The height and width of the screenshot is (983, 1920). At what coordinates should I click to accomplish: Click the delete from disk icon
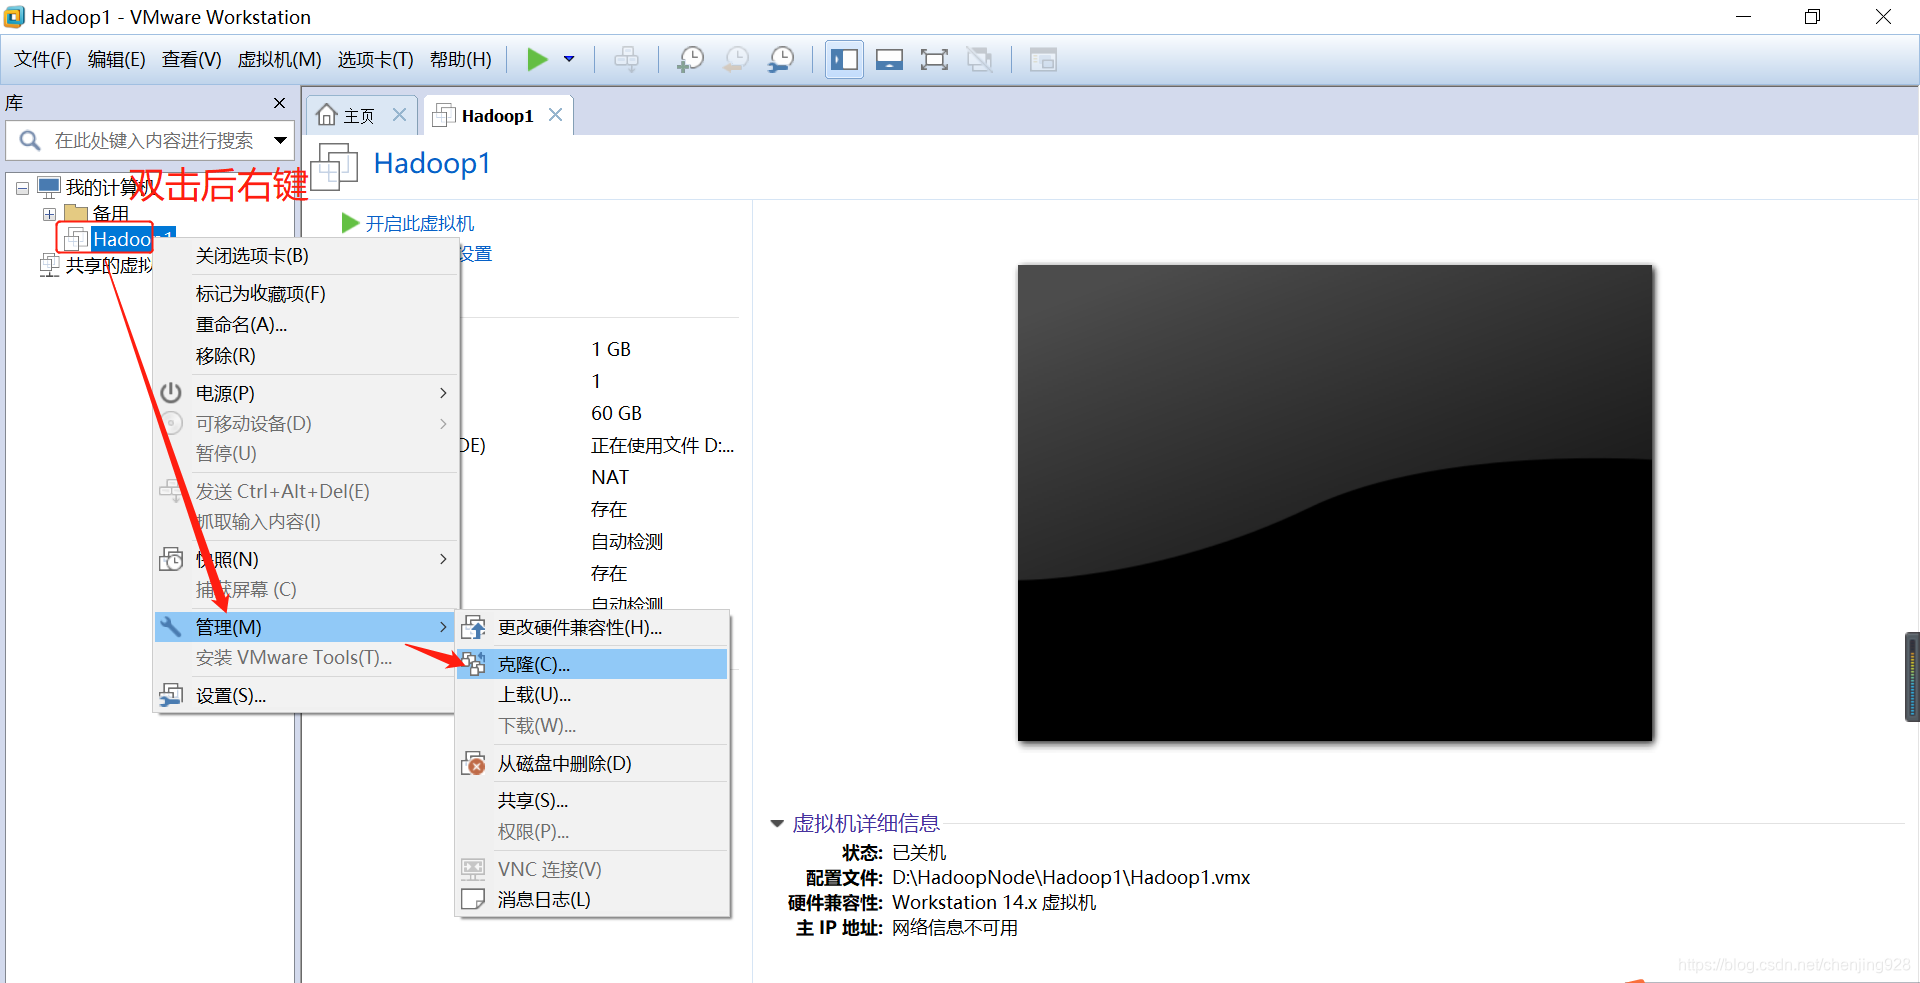473,764
